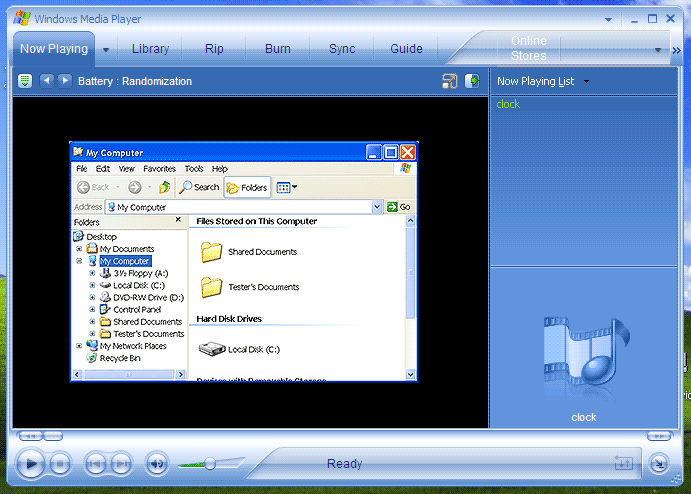Click the volume slider handle
The width and height of the screenshot is (691, 494).
[x=210, y=463]
